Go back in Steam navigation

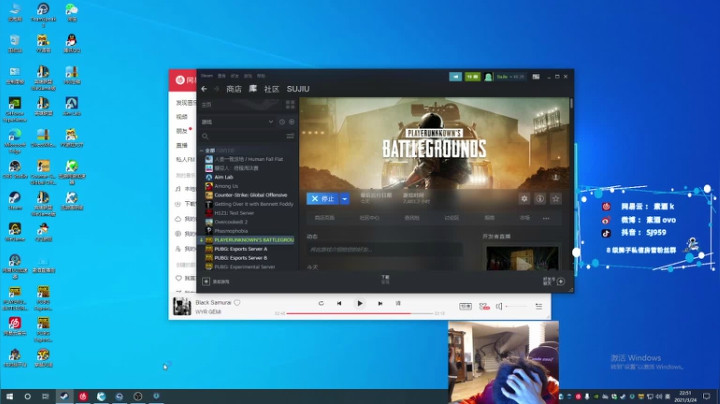(204, 89)
